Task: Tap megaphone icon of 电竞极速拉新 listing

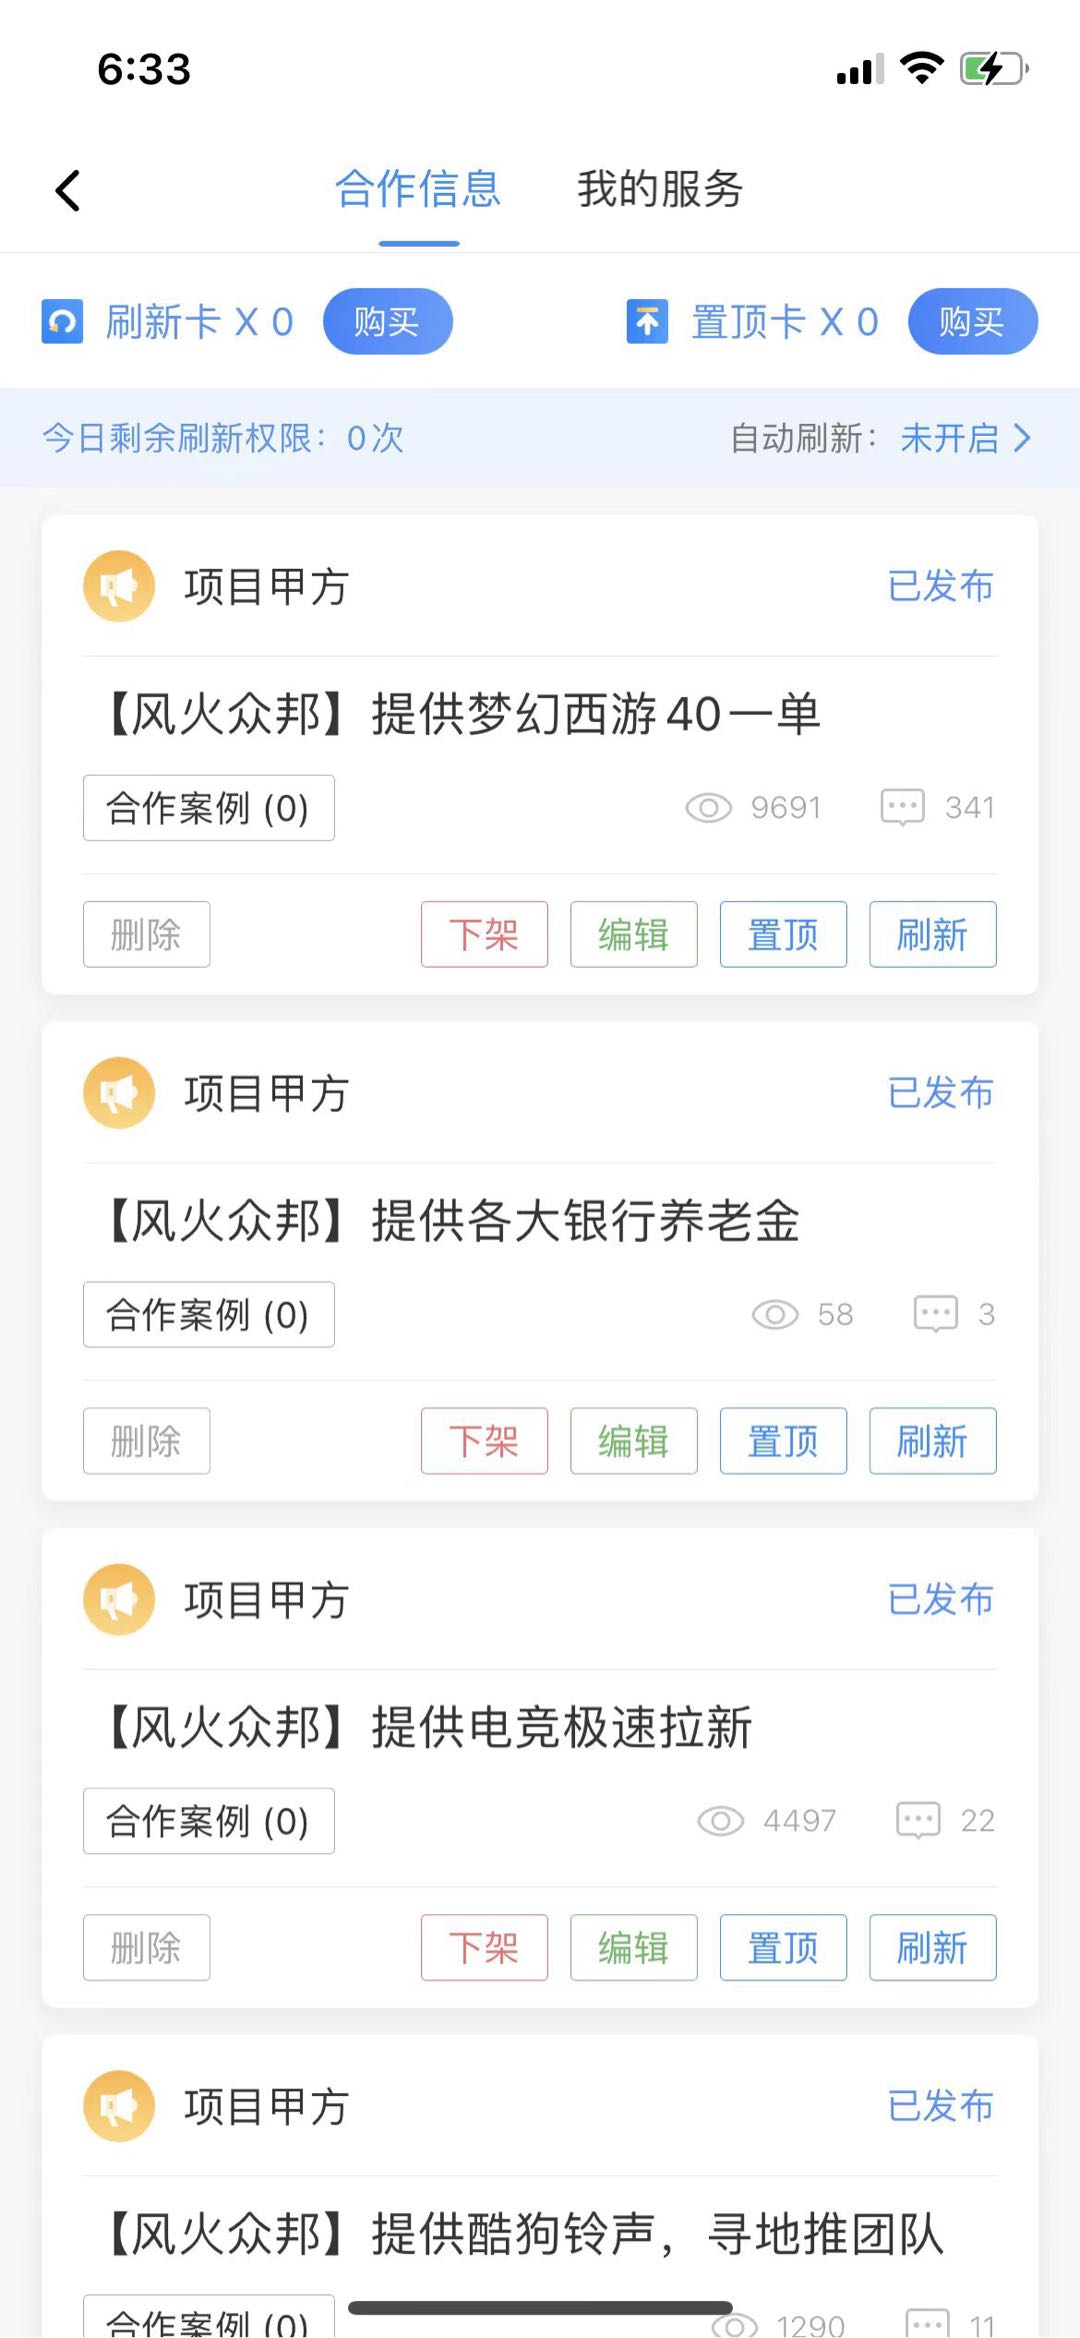Action: (x=119, y=1599)
